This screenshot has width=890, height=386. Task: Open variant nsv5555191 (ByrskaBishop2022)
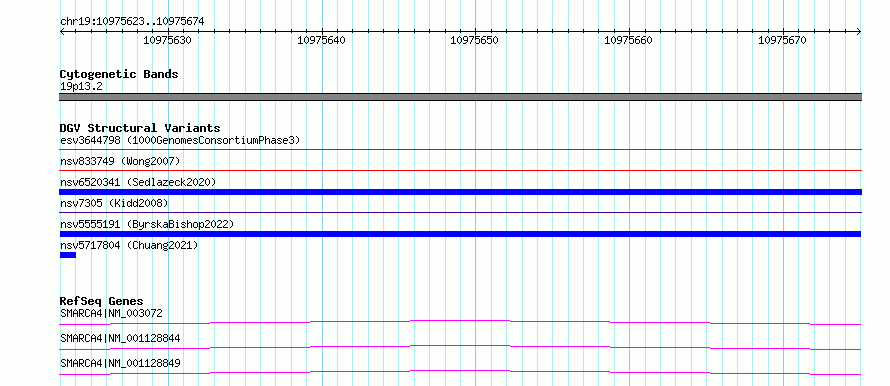tap(147, 225)
